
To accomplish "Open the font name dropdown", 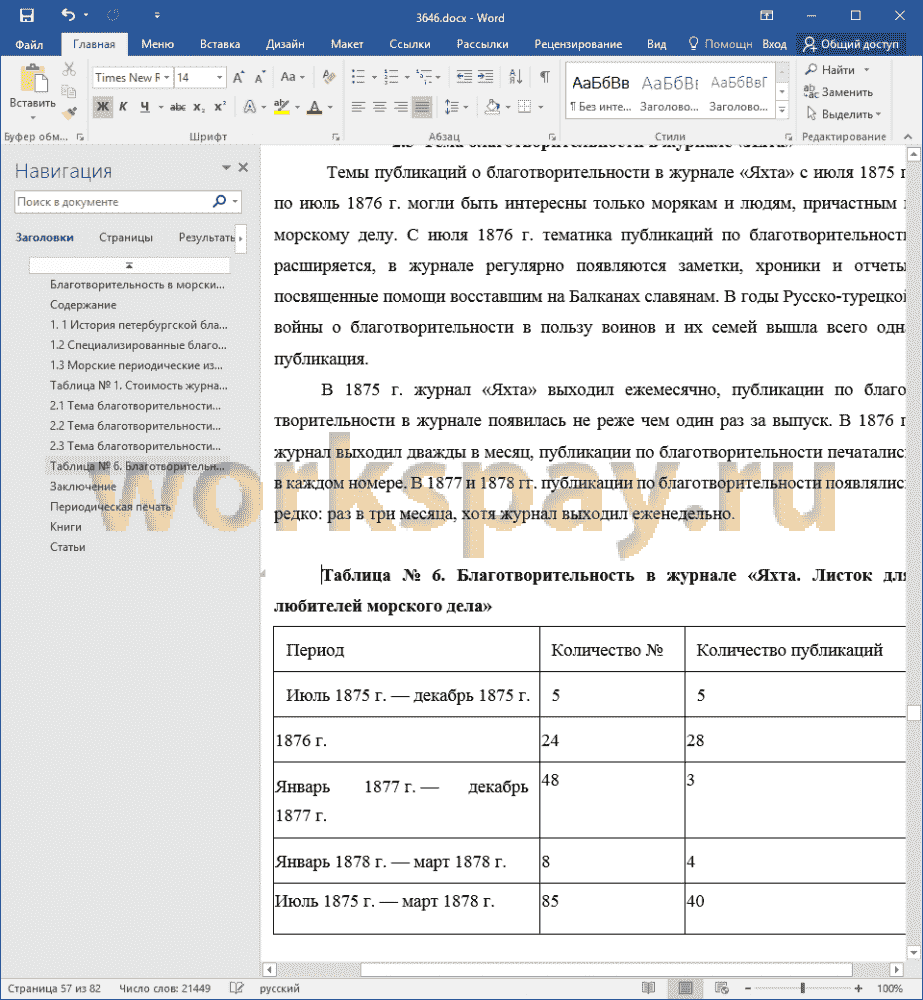I will 166,78.
